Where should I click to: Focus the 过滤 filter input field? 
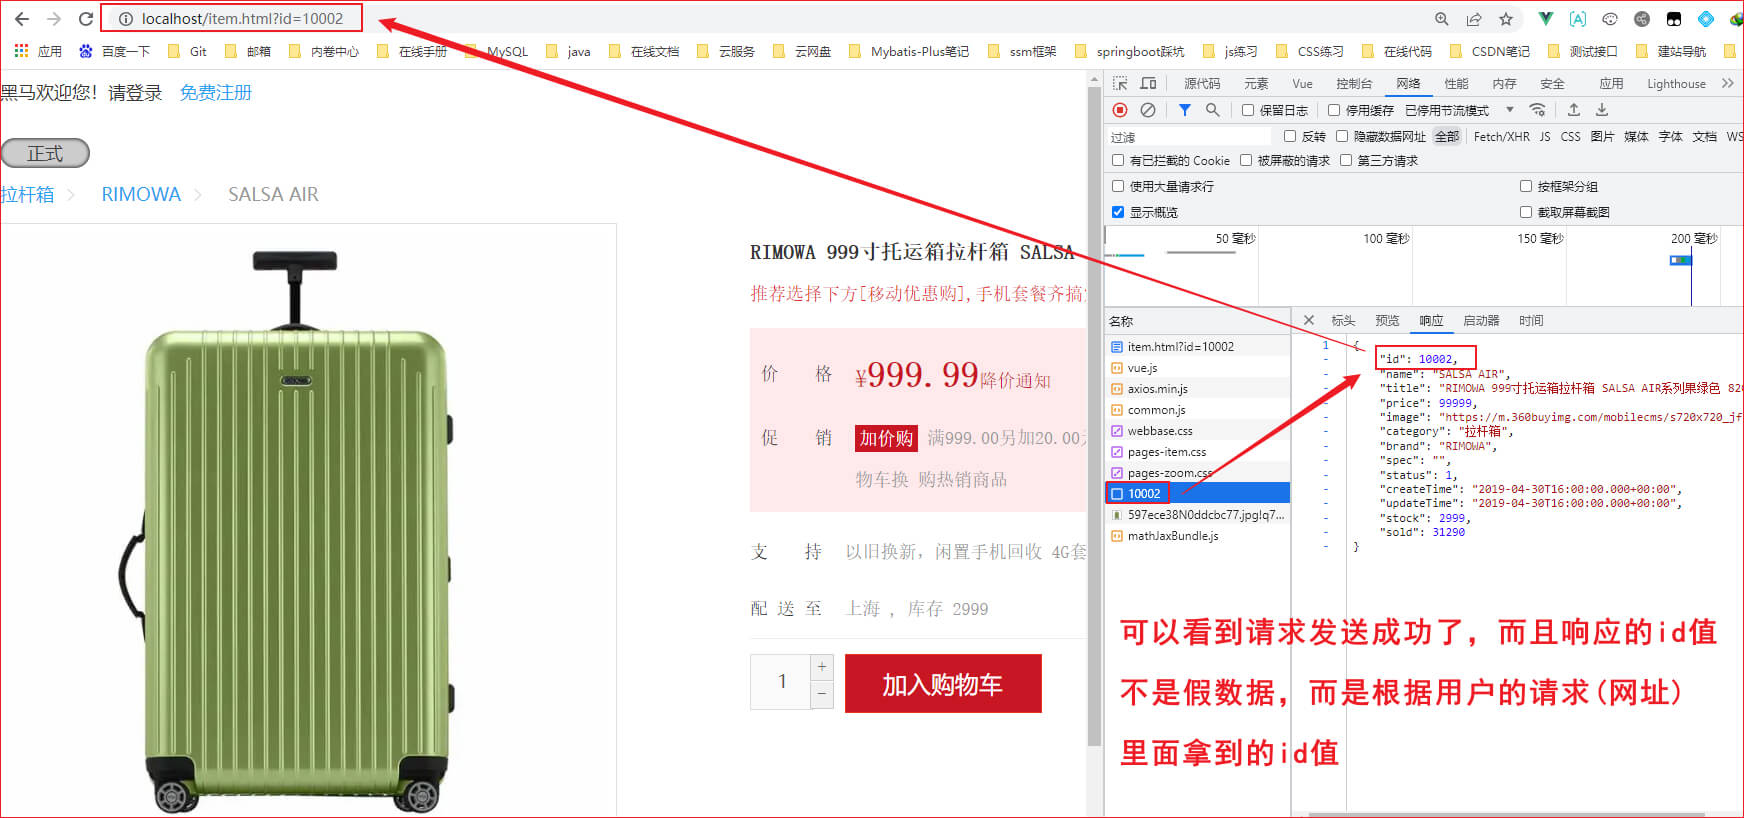1190,137
